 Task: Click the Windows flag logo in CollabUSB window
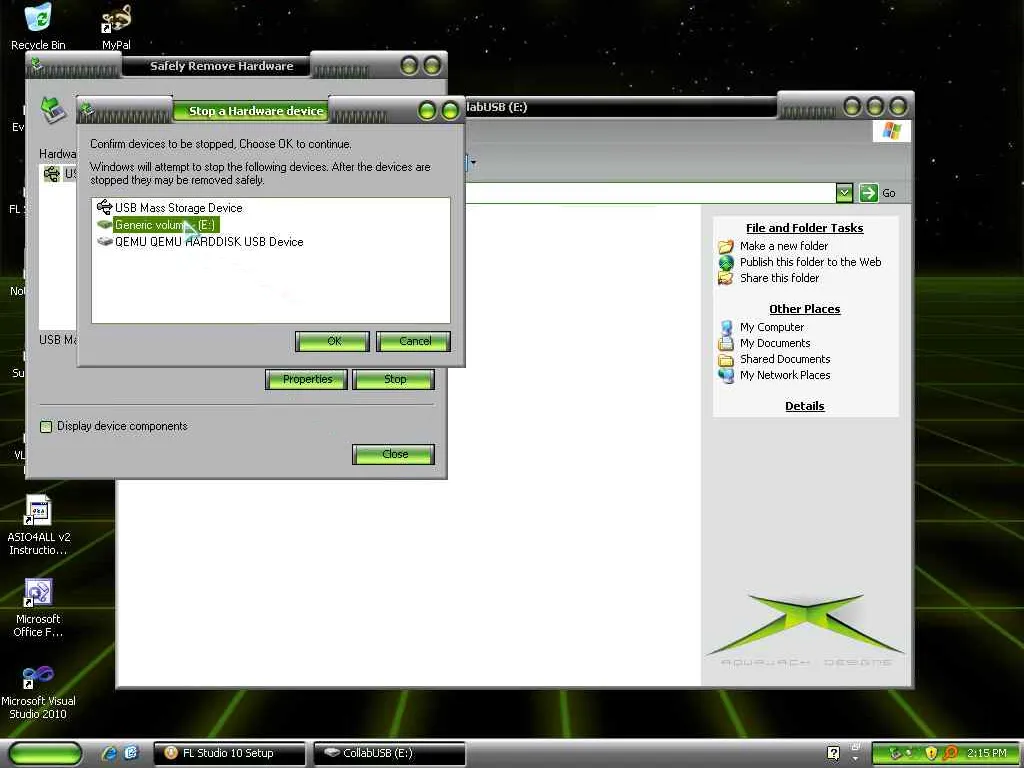click(x=891, y=131)
